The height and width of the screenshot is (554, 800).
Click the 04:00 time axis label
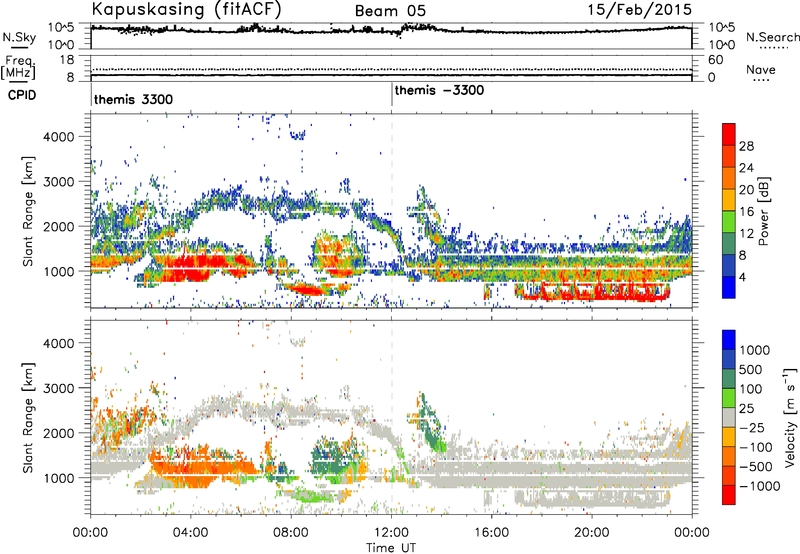click(x=191, y=533)
